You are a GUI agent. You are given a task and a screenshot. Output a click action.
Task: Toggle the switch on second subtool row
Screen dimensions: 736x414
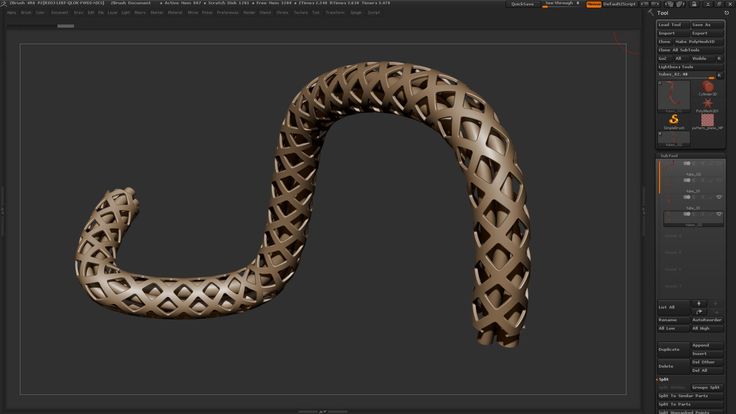coord(687,180)
